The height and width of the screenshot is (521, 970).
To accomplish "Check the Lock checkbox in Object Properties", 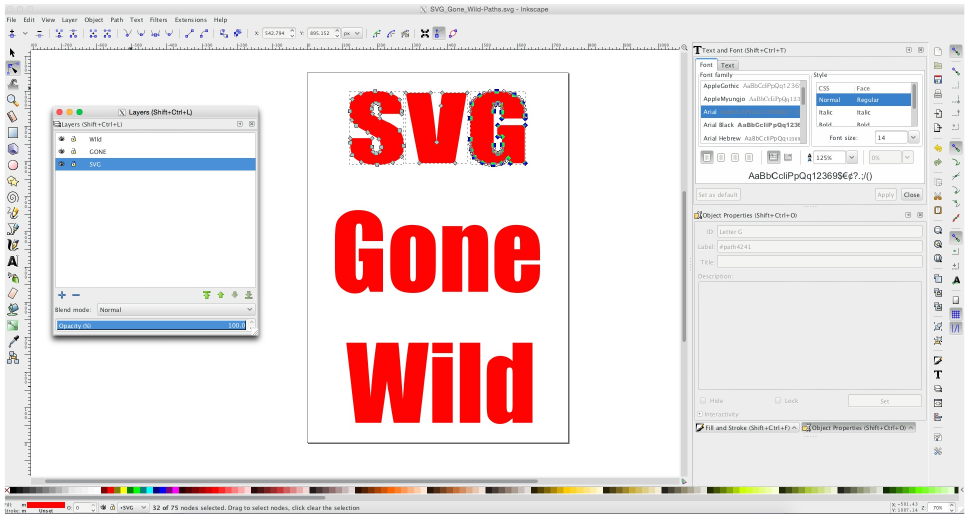I will pos(778,401).
